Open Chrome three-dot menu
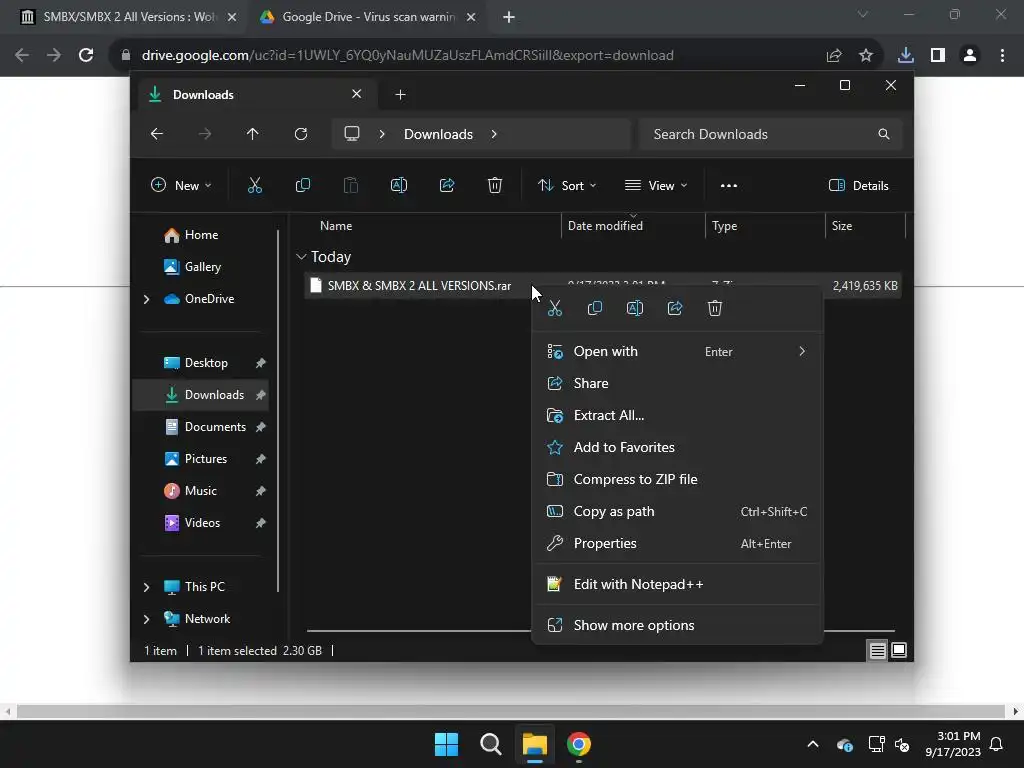Image resolution: width=1024 pixels, height=768 pixels. pos(1002,56)
